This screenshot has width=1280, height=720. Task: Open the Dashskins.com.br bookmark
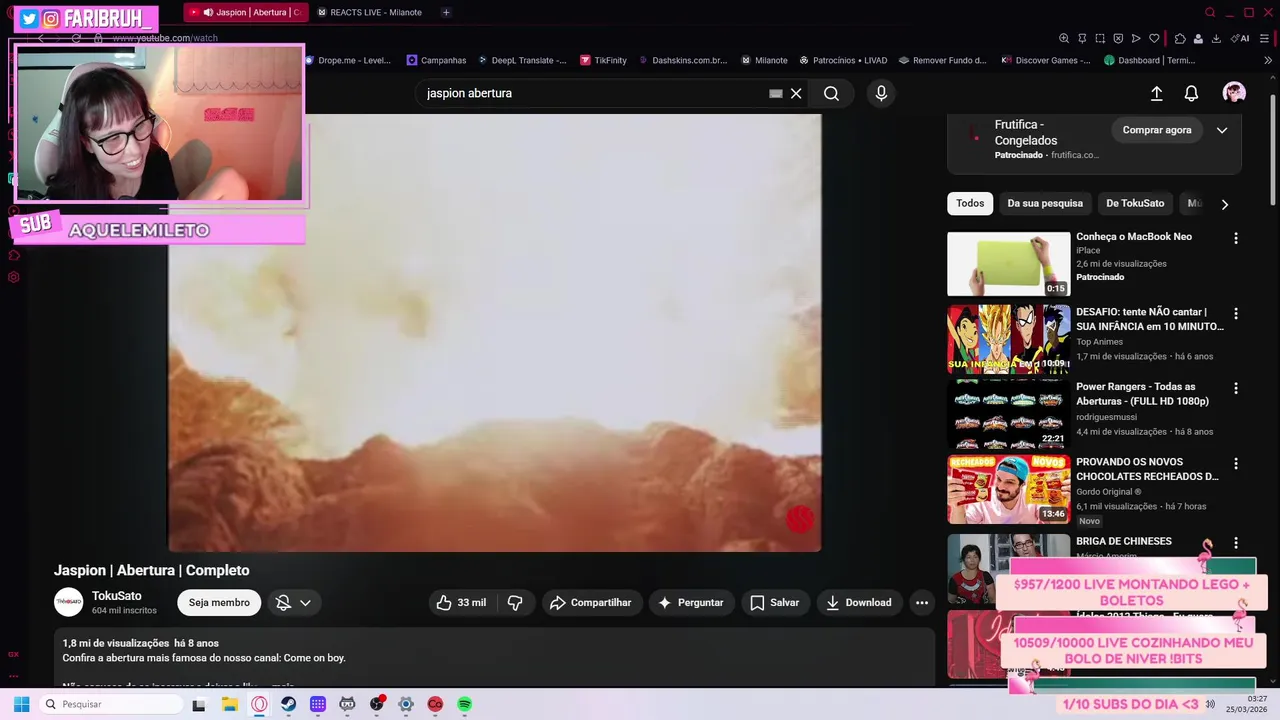[x=683, y=60]
